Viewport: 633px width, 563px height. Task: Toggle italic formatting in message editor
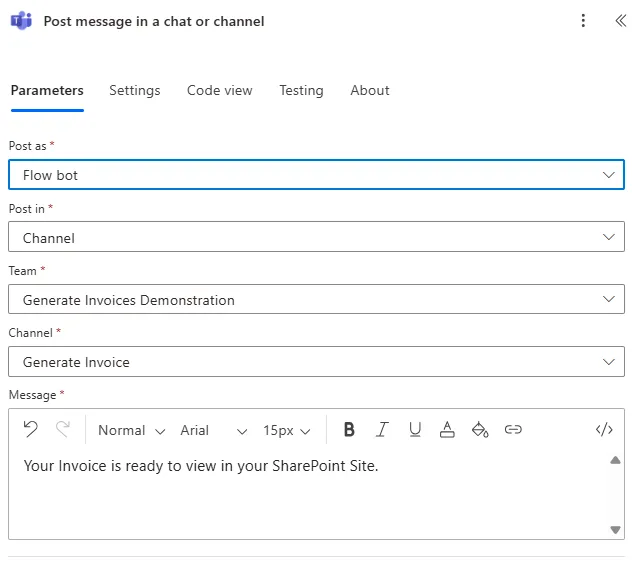pyautogui.click(x=382, y=430)
